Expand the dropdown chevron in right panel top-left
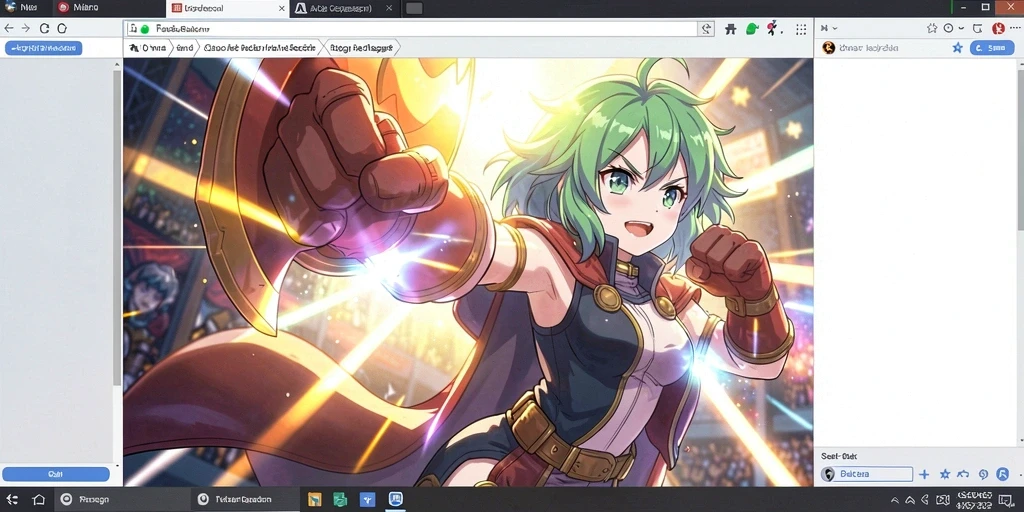This screenshot has width=1024, height=512. click(835, 29)
